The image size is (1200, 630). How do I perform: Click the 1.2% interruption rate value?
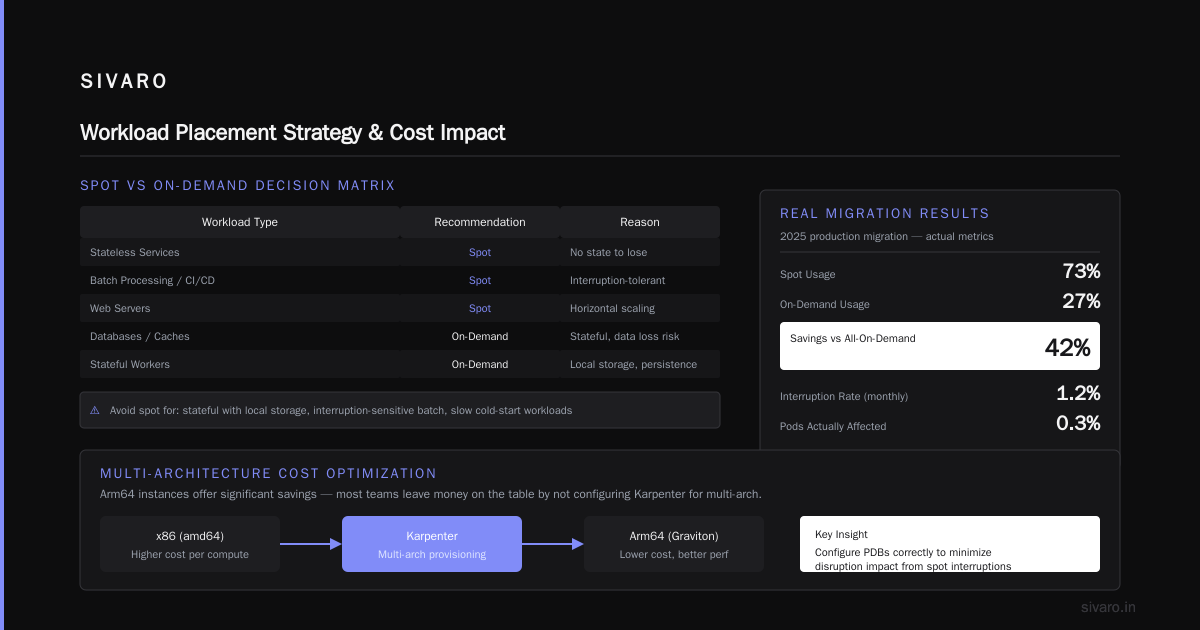click(x=1078, y=393)
